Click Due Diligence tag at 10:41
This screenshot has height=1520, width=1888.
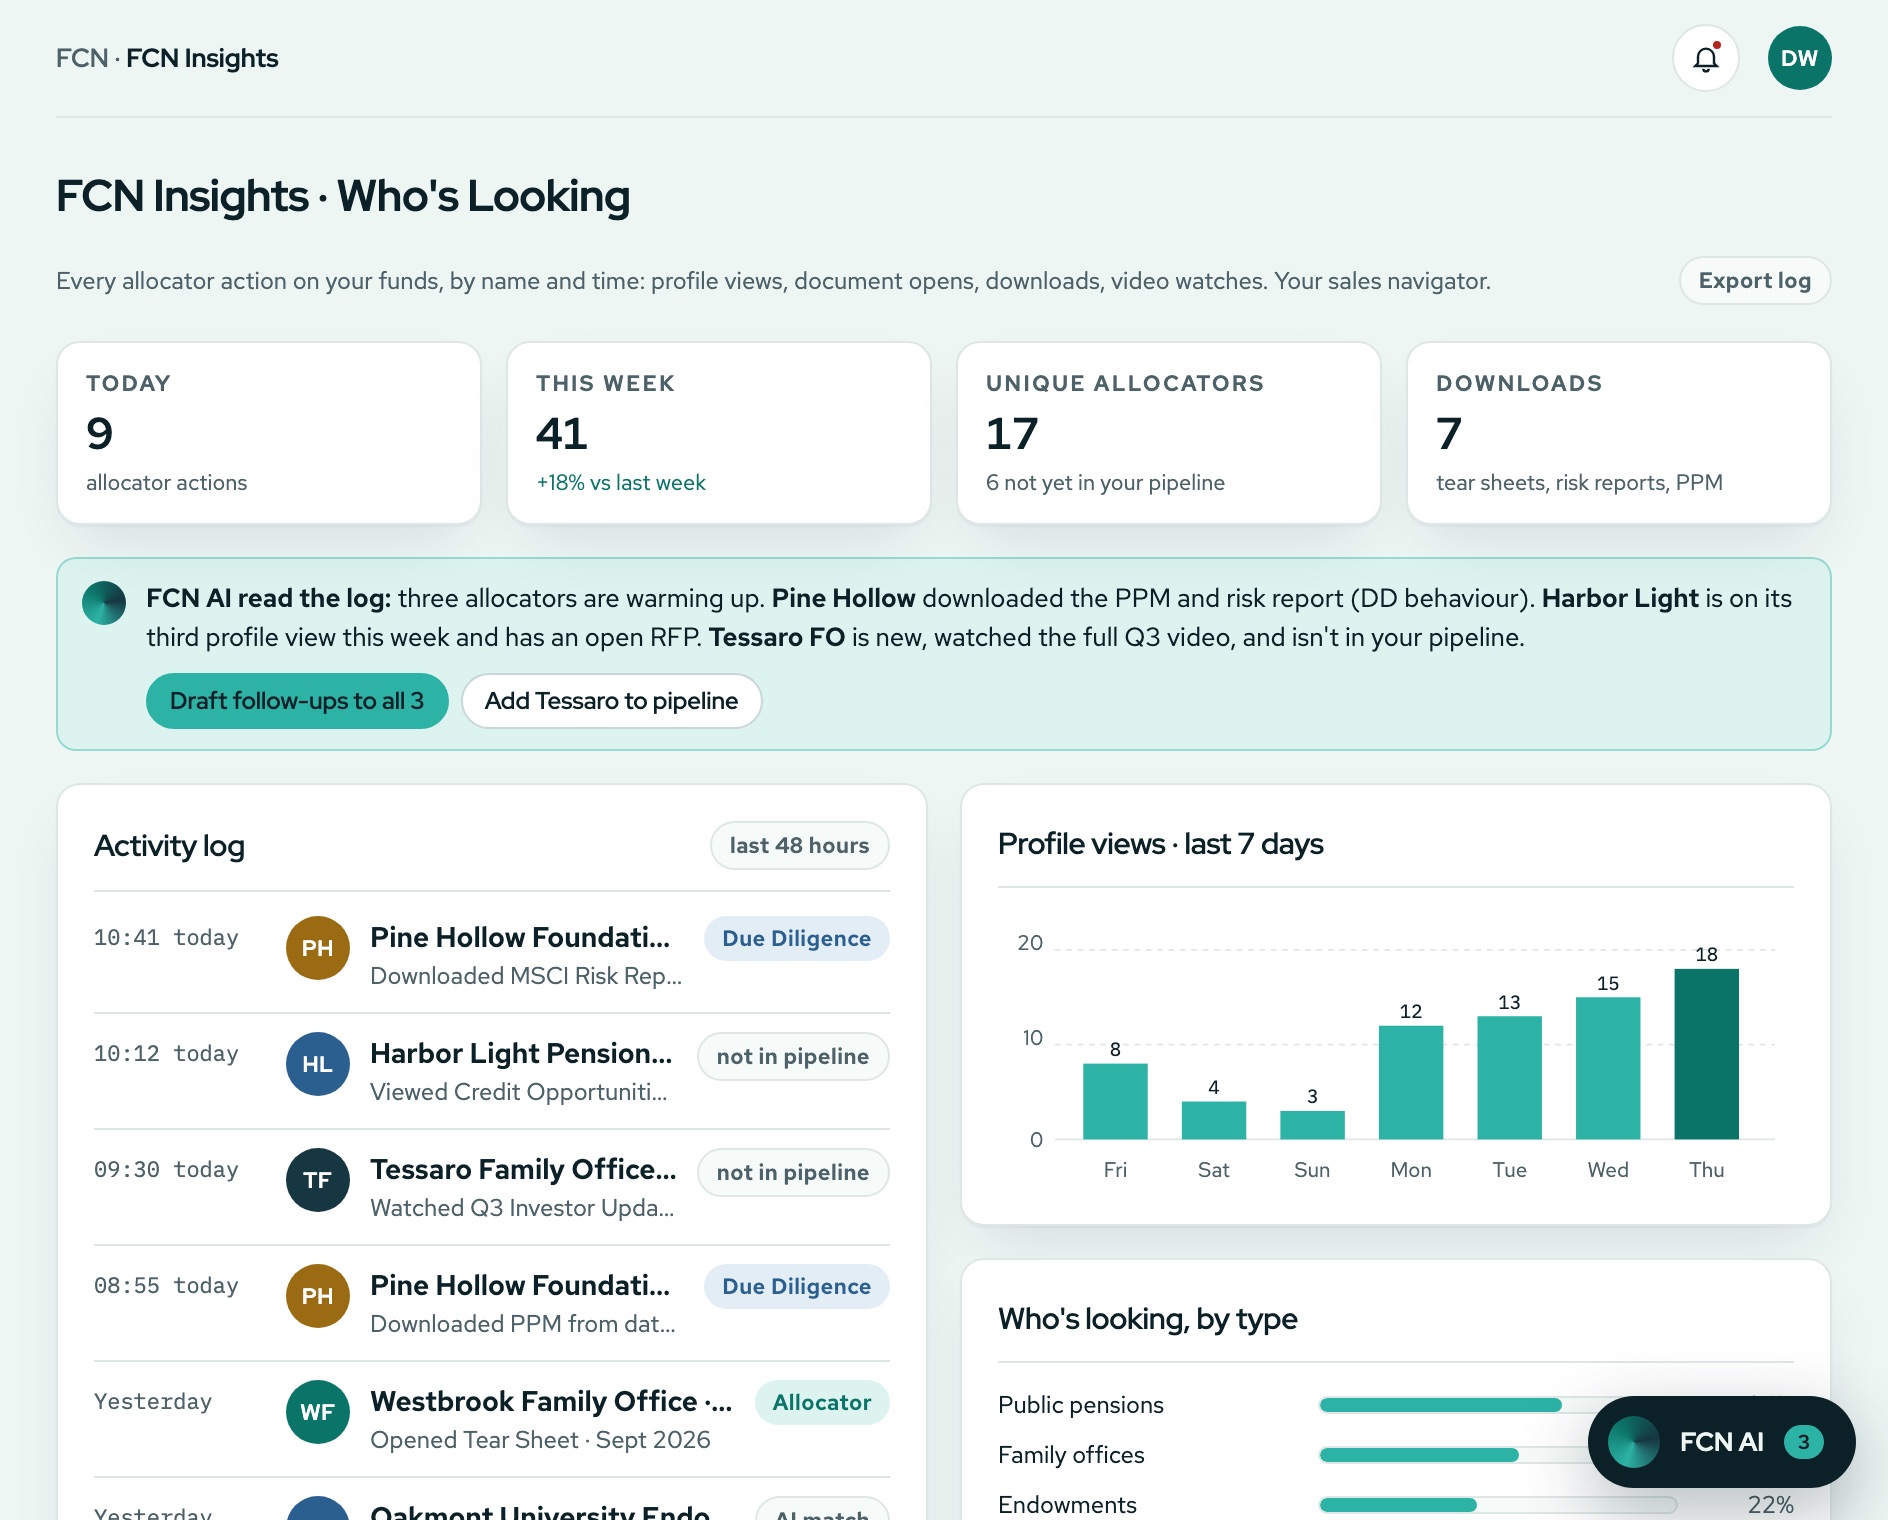[797, 939]
